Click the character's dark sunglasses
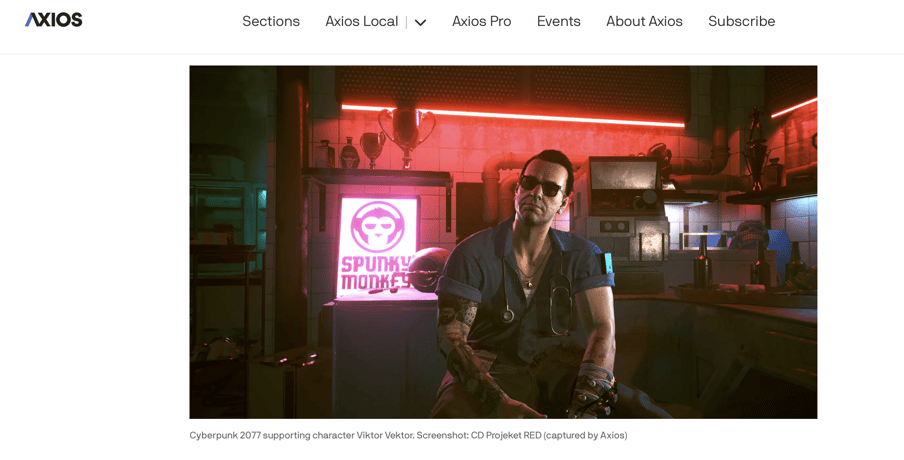The image size is (904, 460). click(541, 186)
